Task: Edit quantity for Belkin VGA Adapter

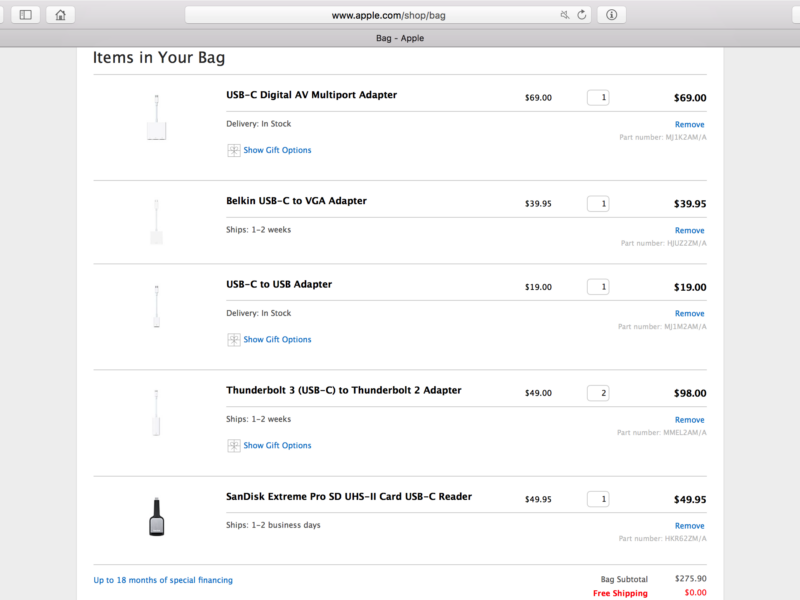Action: point(598,204)
